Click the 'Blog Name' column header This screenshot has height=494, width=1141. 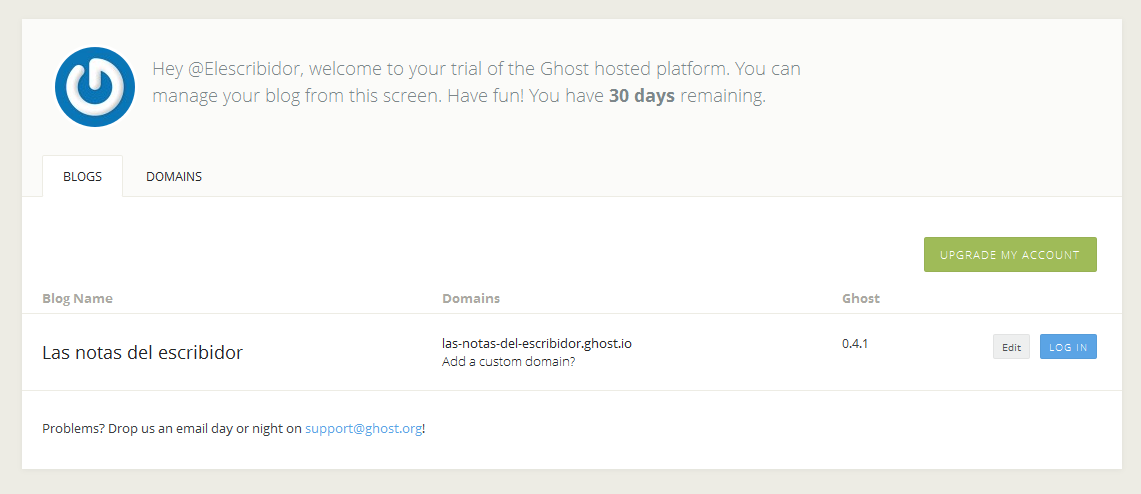(x=77, y=298)
